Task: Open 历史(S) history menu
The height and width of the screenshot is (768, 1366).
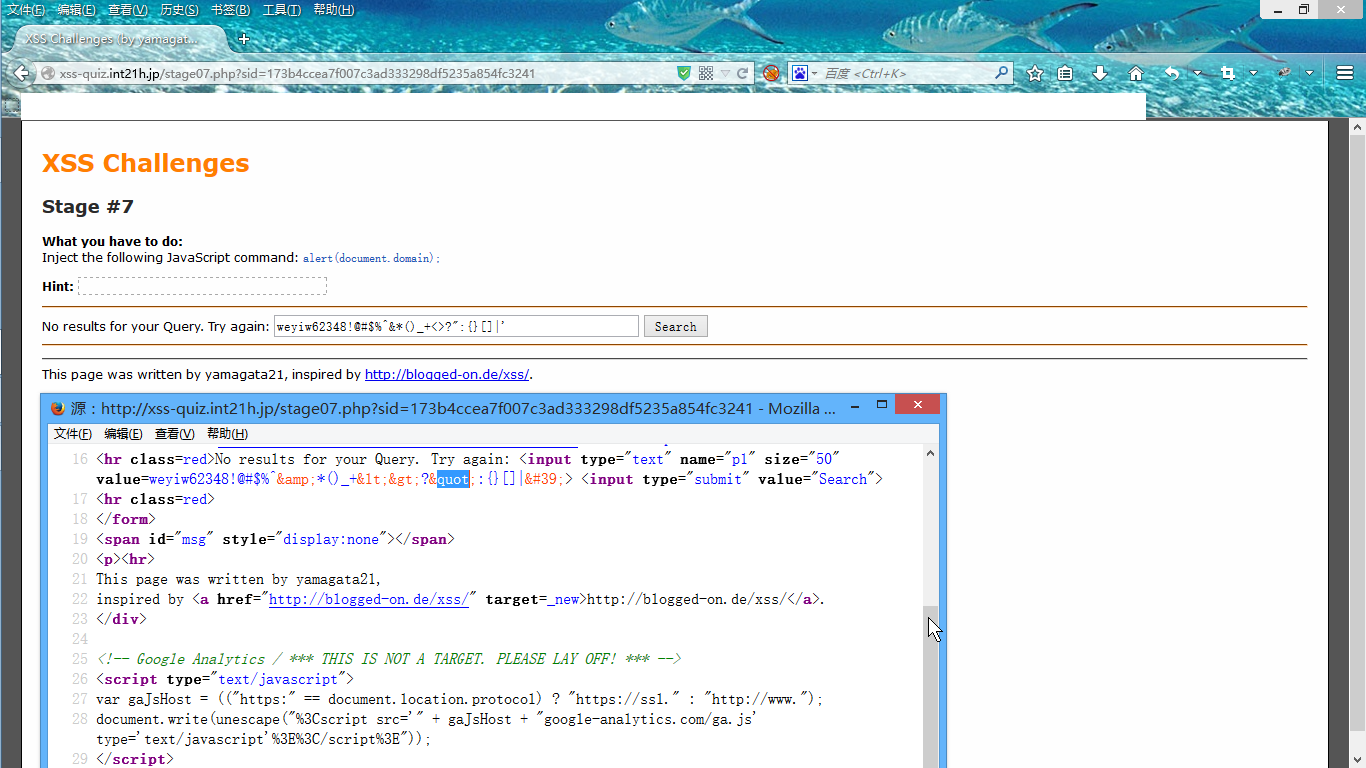Action: pos(180,10)
